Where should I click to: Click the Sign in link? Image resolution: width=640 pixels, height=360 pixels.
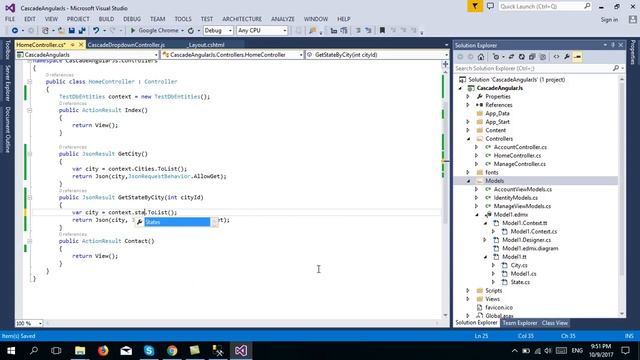pos(609,20)
